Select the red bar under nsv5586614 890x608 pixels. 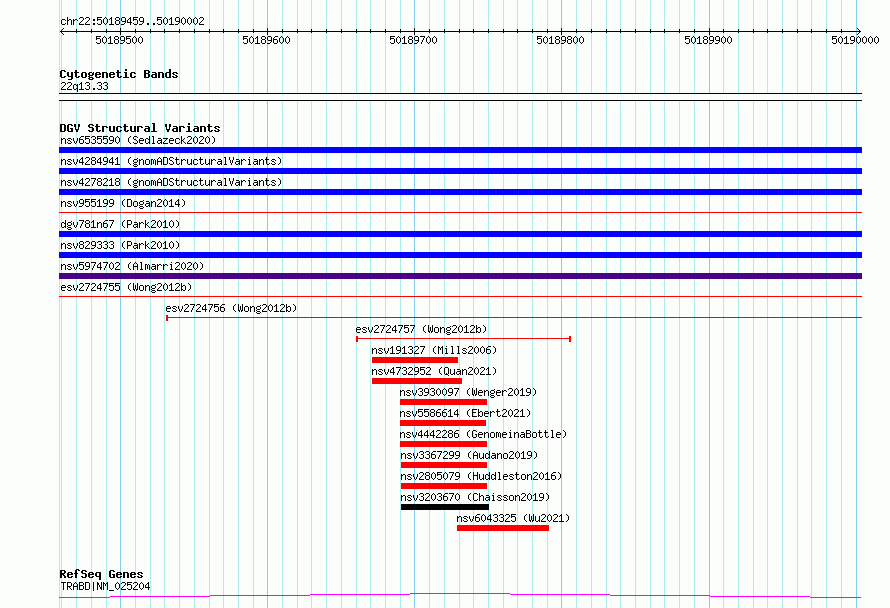(443, 423)
